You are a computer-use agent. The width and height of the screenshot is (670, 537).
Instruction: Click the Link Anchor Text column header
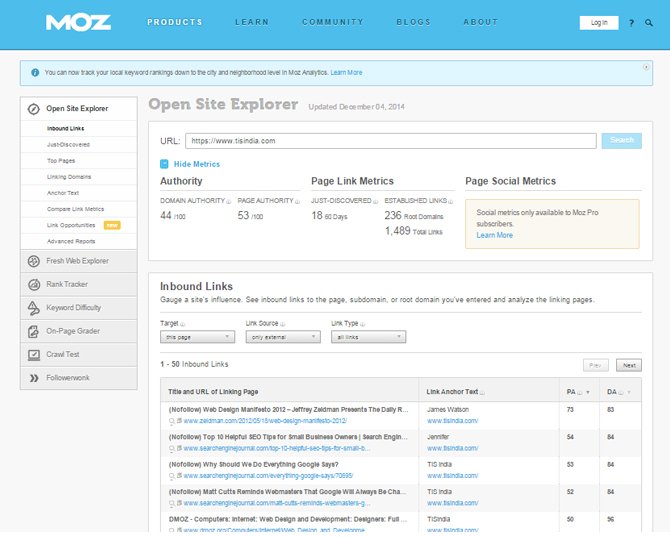point(452,392)
